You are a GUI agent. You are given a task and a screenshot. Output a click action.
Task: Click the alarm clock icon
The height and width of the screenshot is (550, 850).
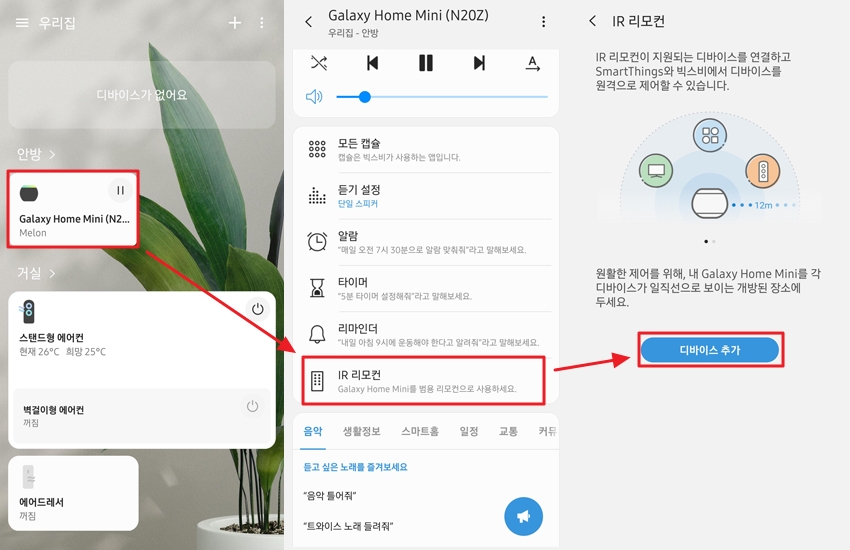click(x=317, y=241)
